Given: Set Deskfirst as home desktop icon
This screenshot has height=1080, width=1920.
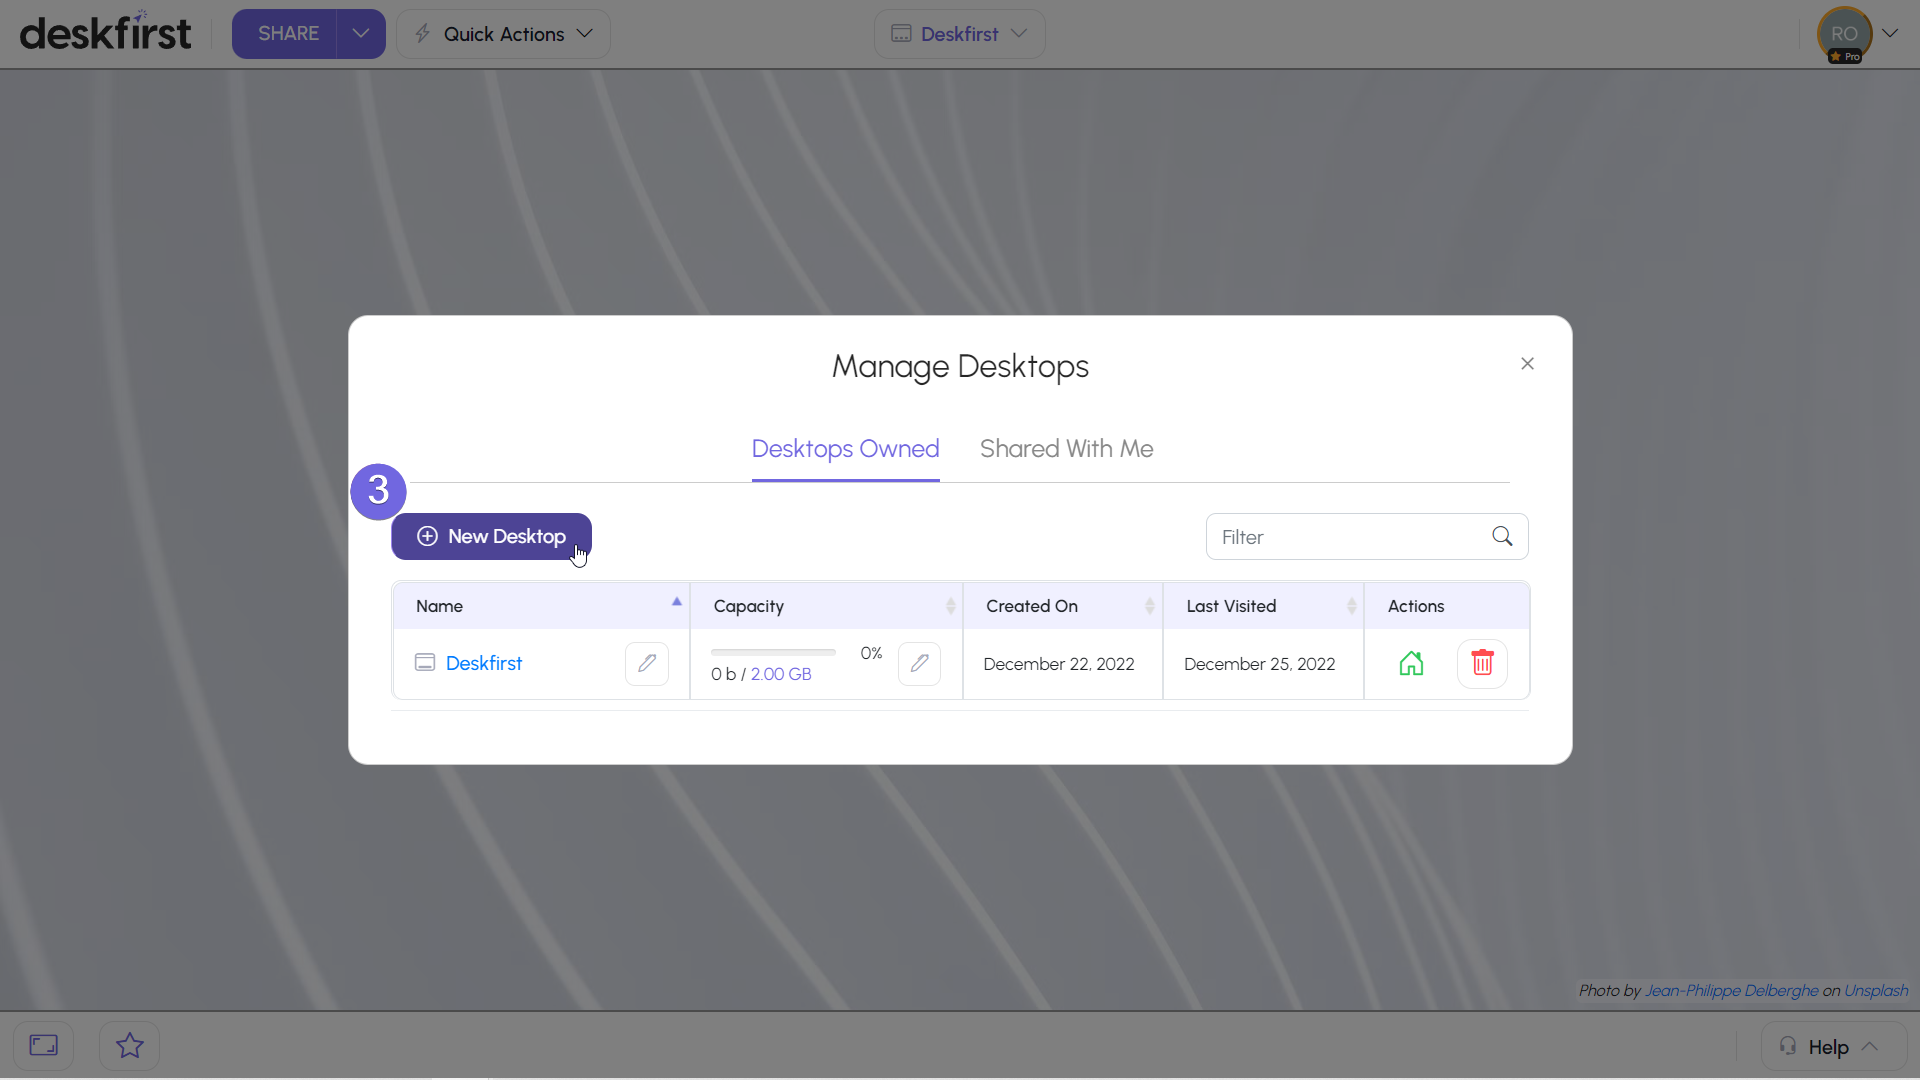Looking at the screenshot, I should pyautogui.click(x=1411, y=663).
